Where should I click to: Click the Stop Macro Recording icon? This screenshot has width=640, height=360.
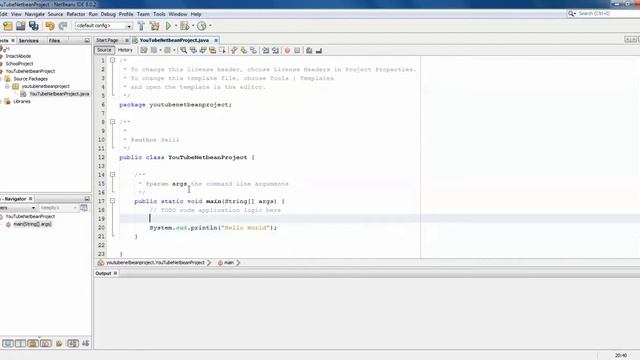click(297, 50)
